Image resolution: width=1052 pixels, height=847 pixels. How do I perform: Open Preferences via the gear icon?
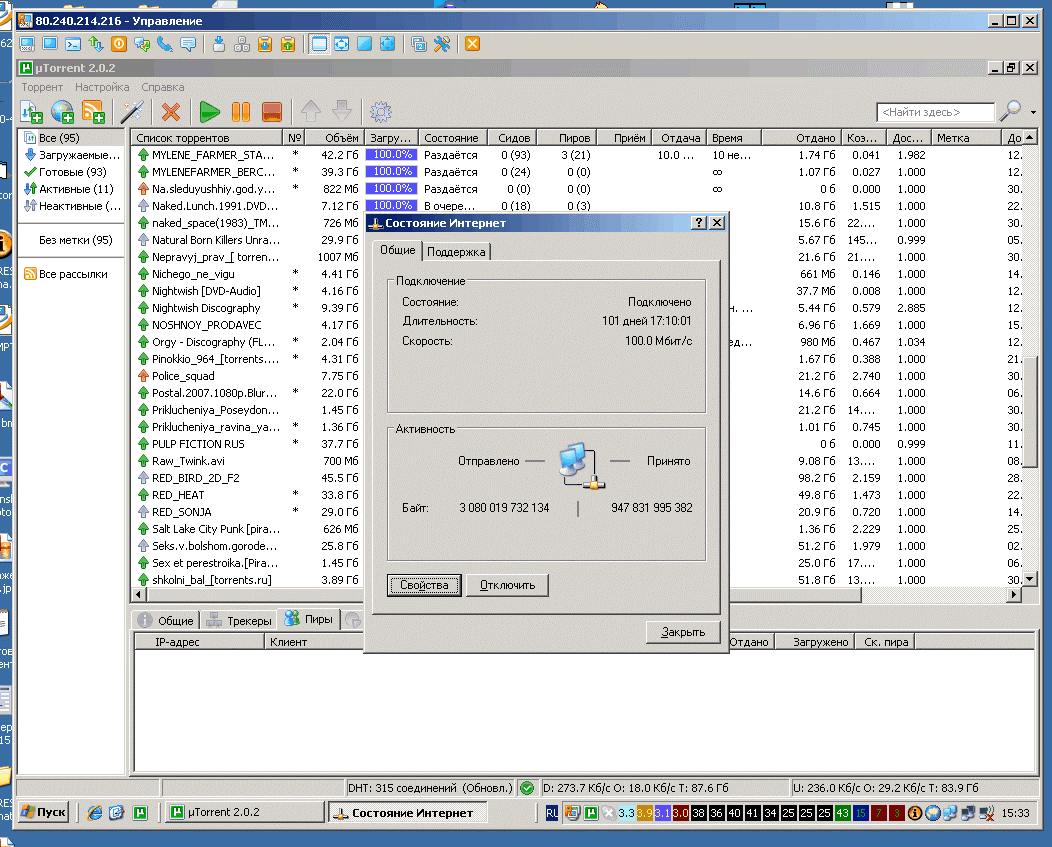pyautogui.click(x=381, y=112)
